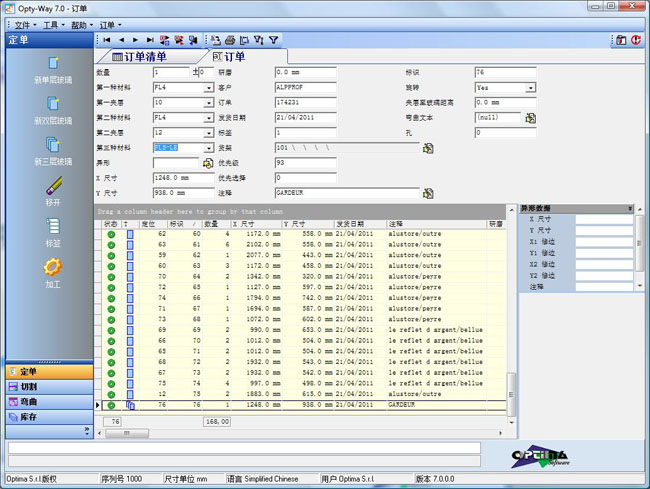650x489 pixels.
Task: Expand the 第二夹层 dropdown showing 12
Action: click(x=209, y=133)
